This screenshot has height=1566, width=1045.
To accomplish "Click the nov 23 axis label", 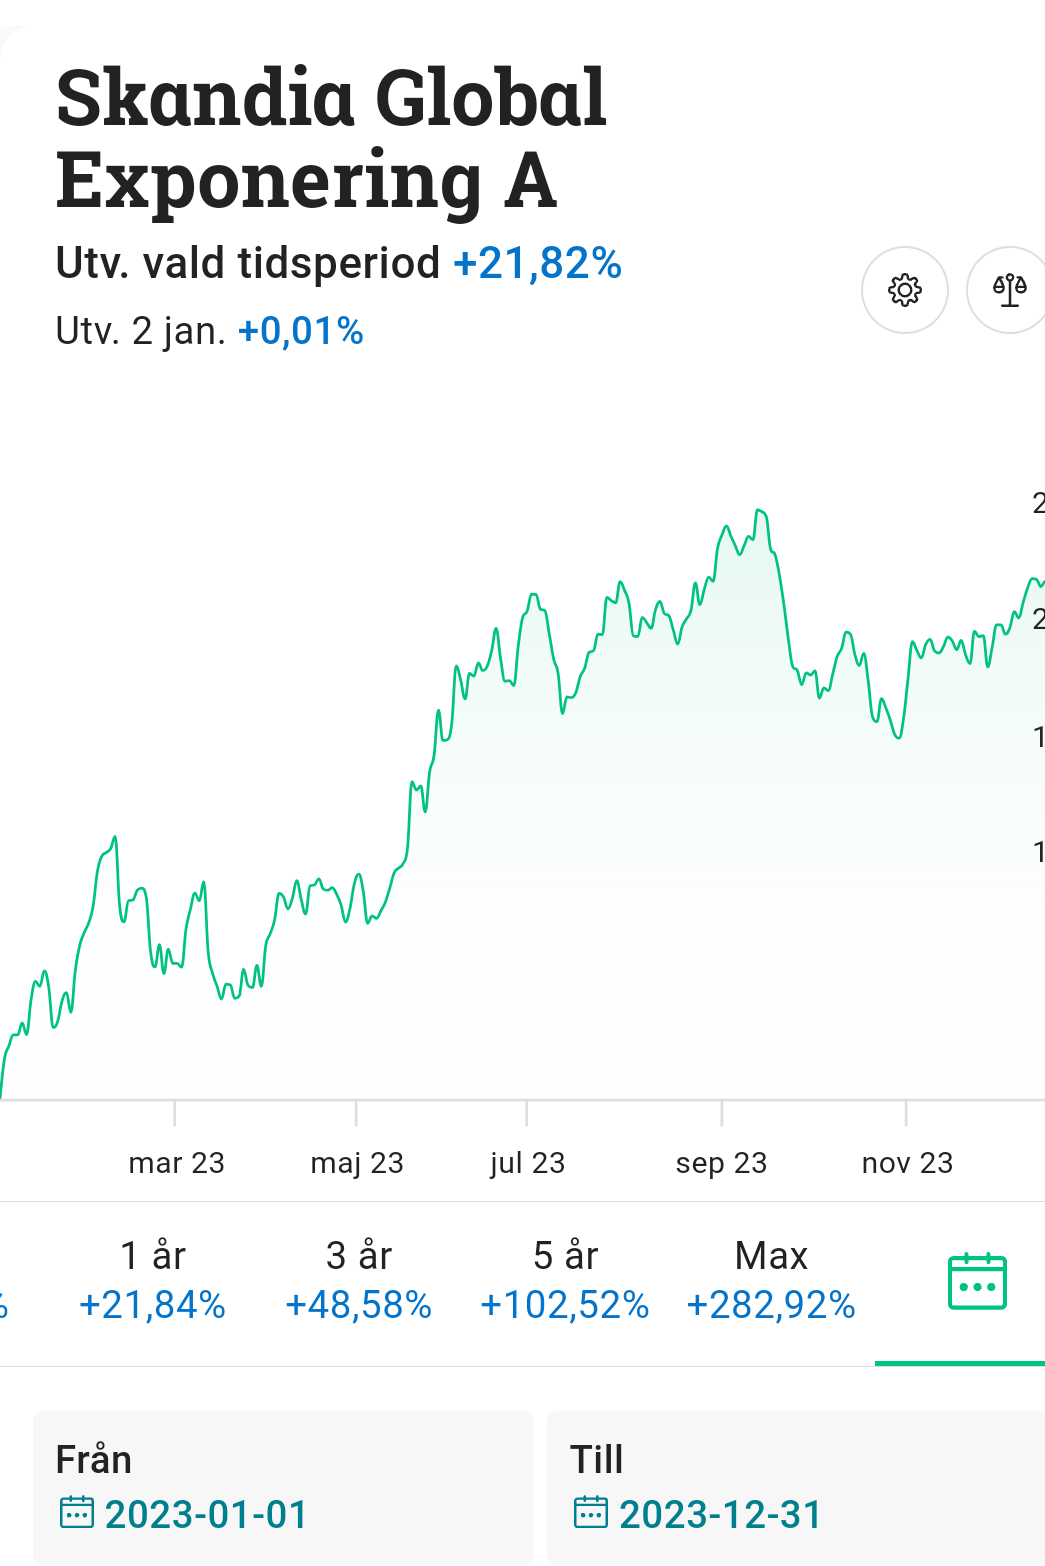I will 907,1163.
